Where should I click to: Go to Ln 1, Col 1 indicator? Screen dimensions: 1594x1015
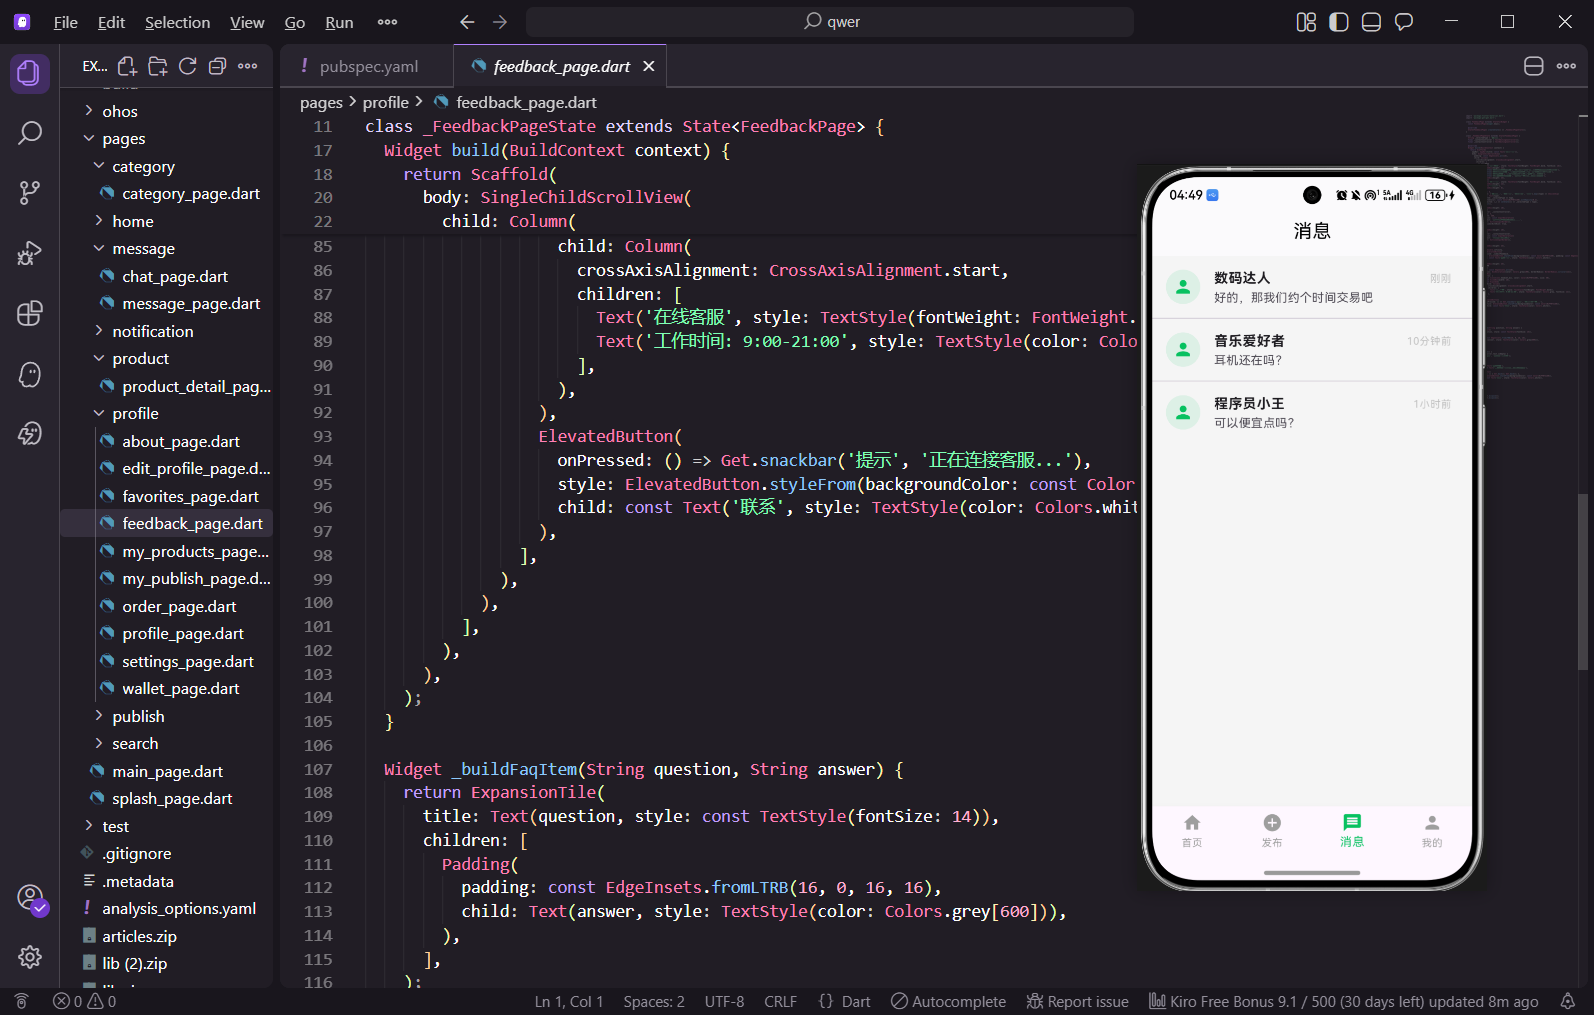click(x=568, y=1001)
